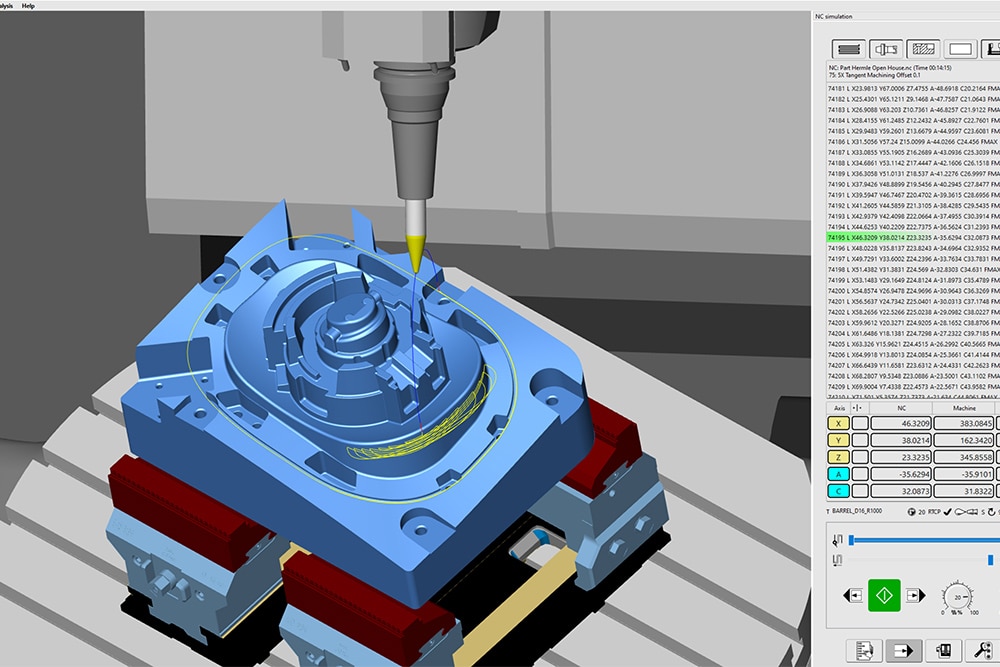The image size is (1000, 667).
Task: Click the Y machine value 162.3420
Action: coord(964,440)
